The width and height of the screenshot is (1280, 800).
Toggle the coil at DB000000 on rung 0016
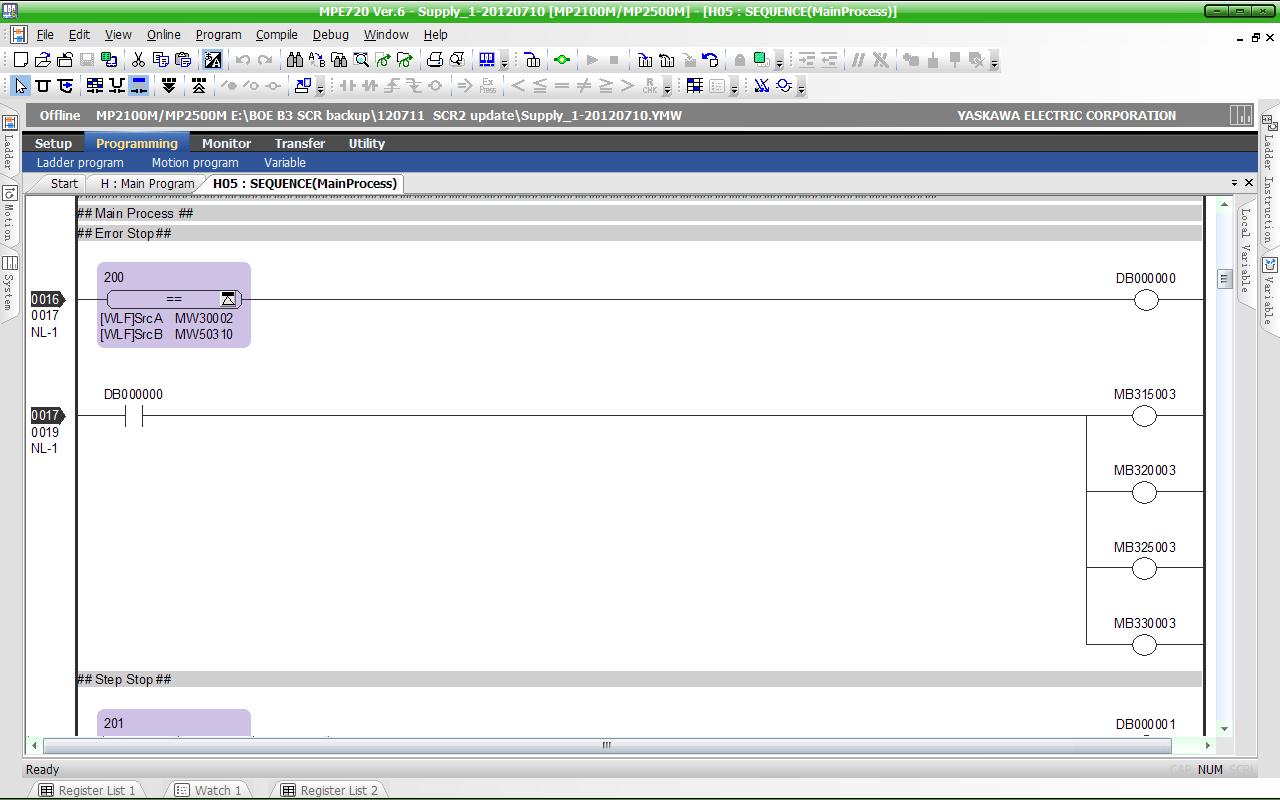[x=1145, y=300]
